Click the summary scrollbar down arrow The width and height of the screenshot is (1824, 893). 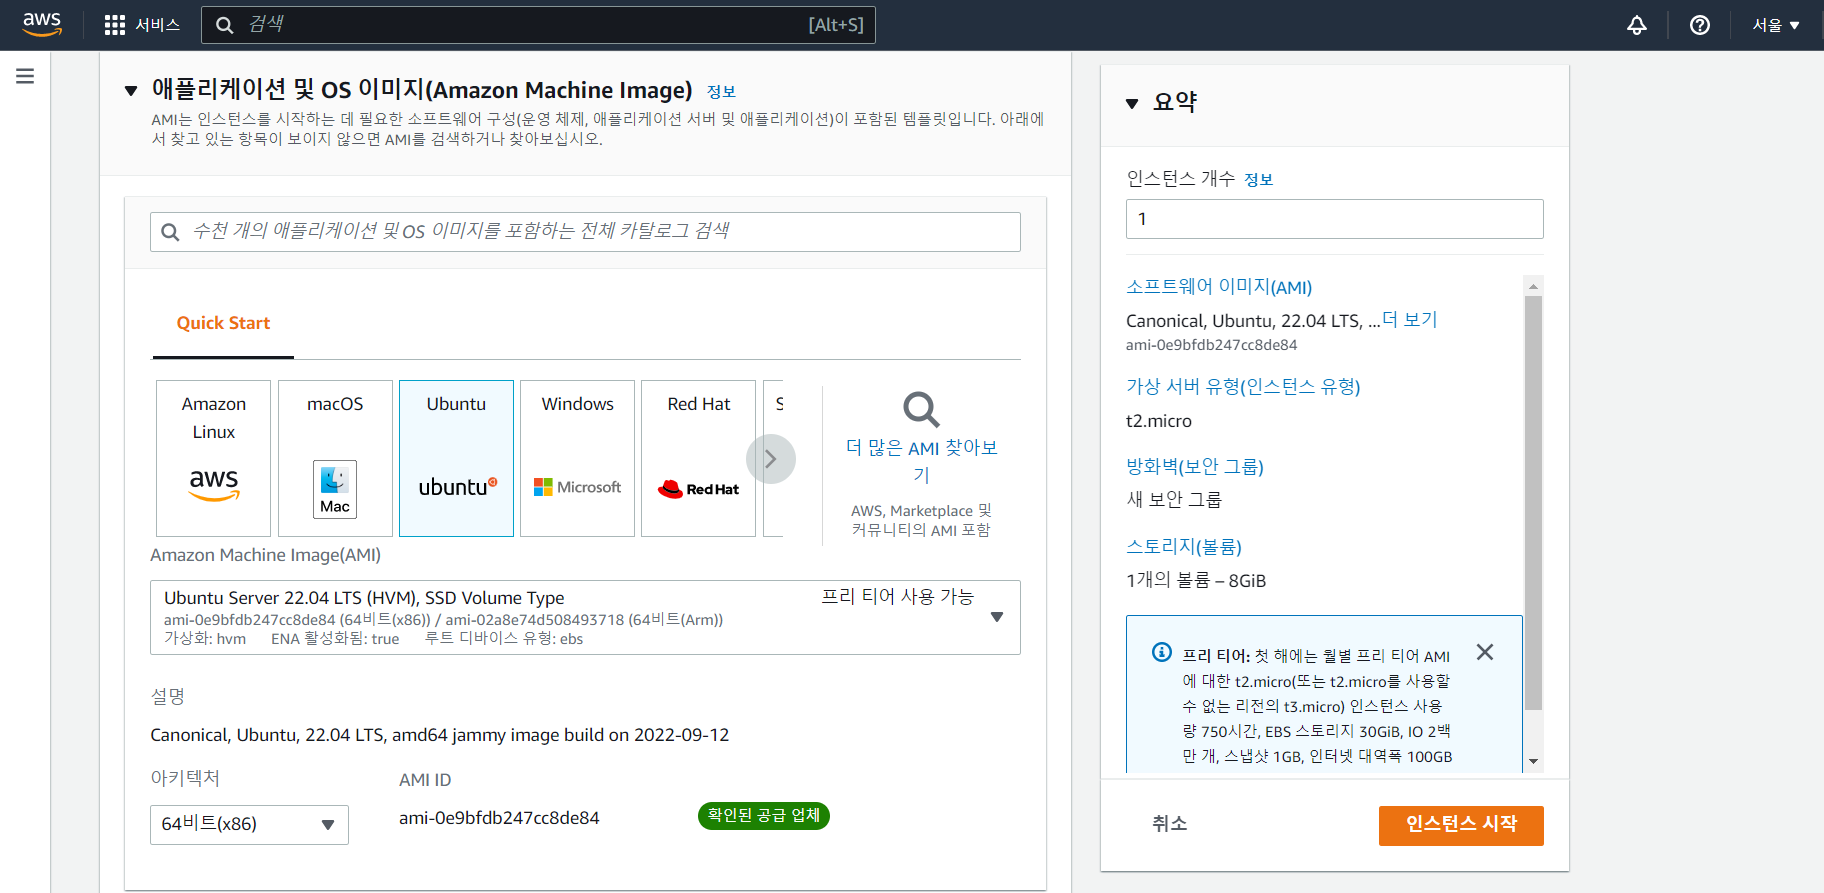tap(1533, 762)
